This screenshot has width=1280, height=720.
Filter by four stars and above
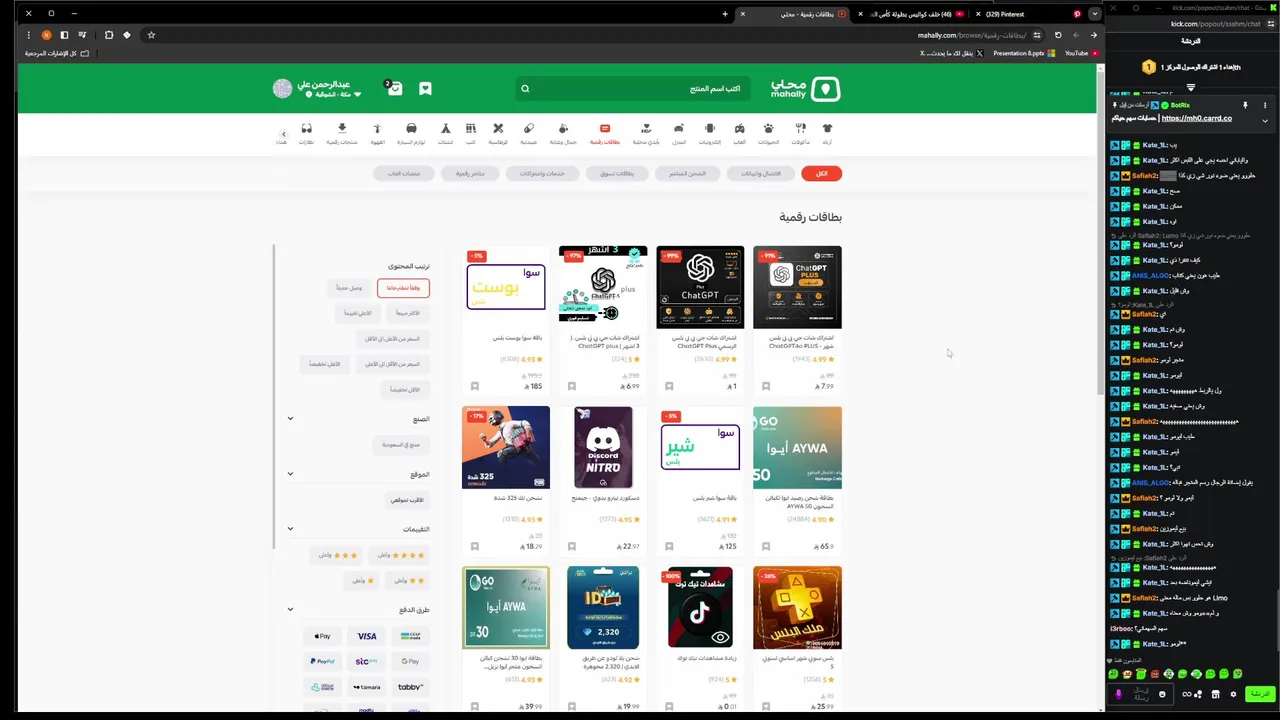(400, 555)
